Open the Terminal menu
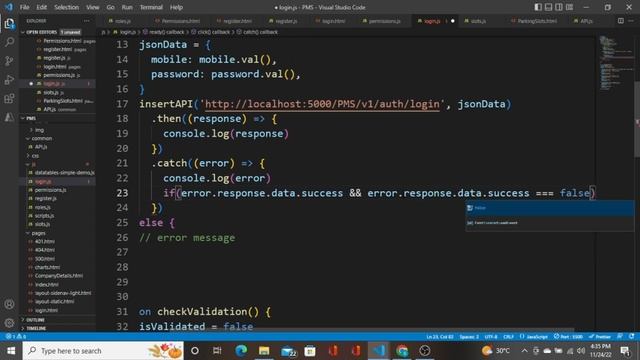640x360 pixels. click(151, 7)
